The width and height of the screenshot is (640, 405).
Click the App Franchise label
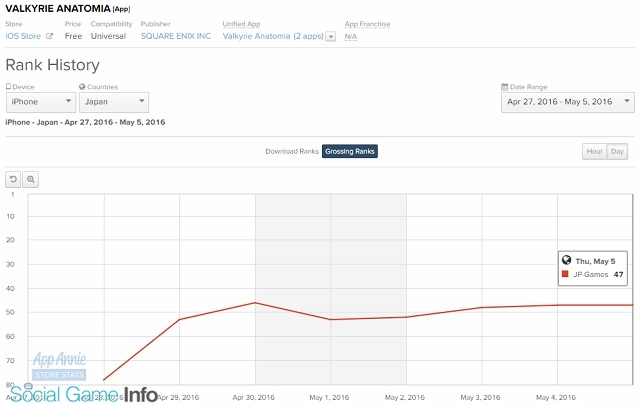pyautogui.click(x=367, y=24)
